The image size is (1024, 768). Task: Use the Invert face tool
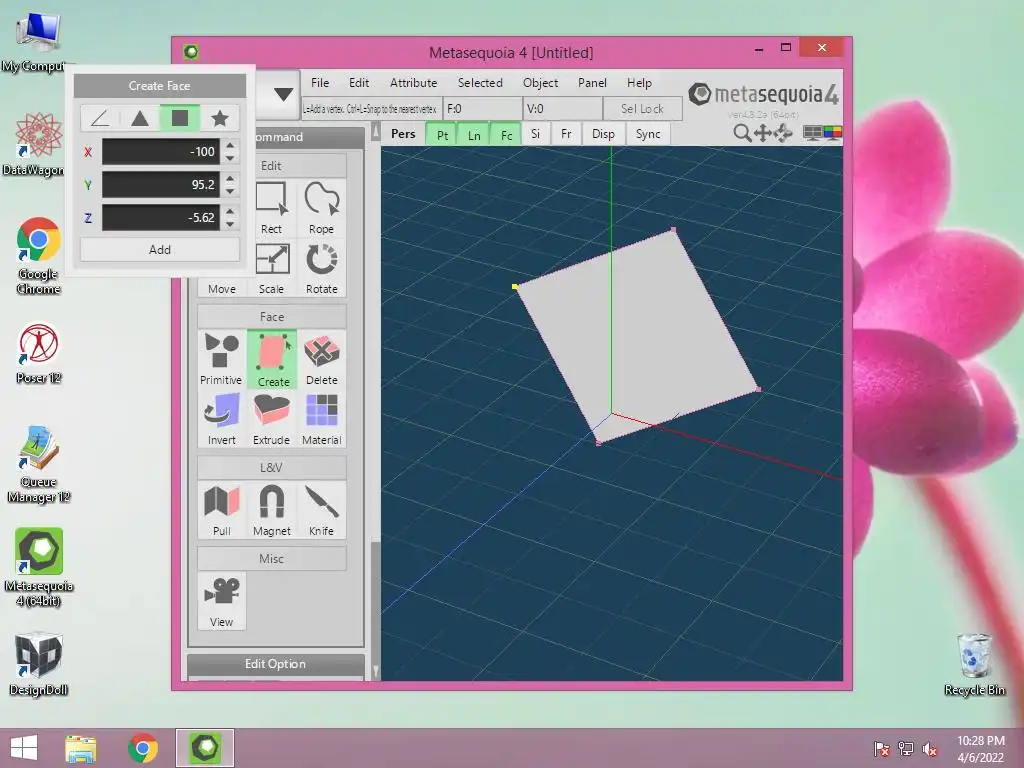(x=221, y=419)
